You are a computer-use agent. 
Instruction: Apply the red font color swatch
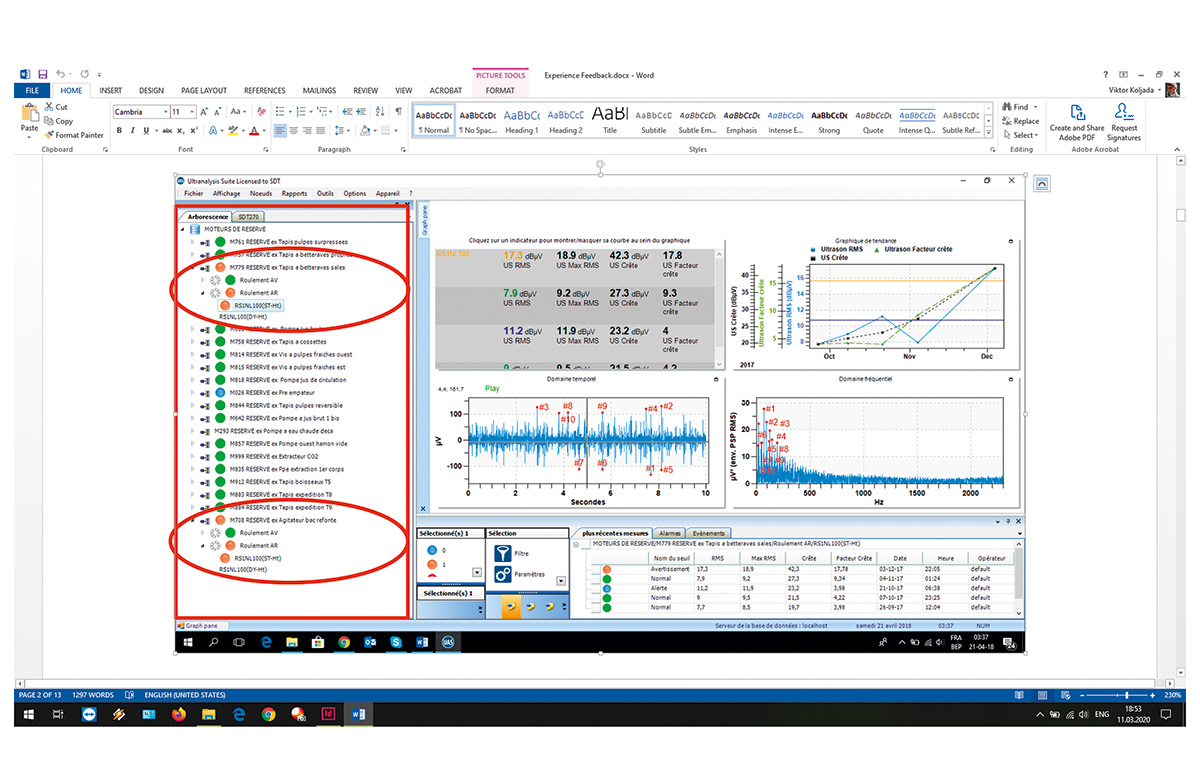coord(253,131)
